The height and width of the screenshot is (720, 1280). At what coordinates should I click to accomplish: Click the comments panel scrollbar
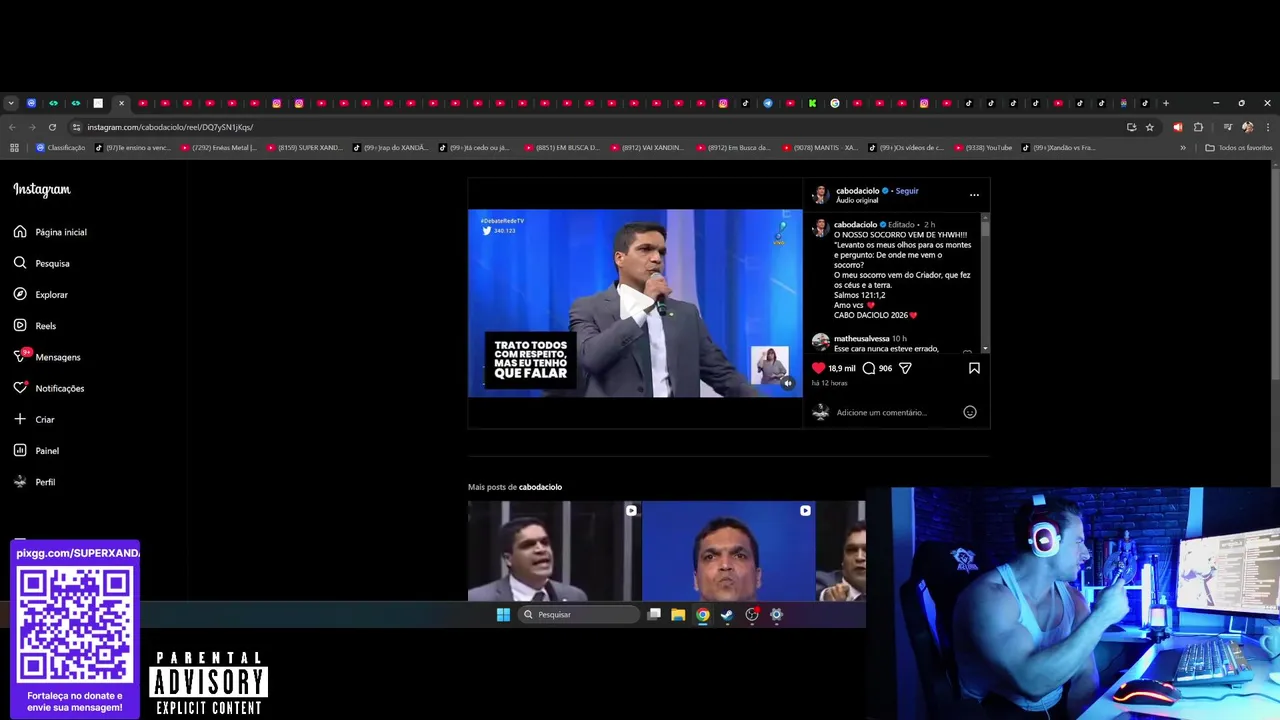tap(986, 229)
